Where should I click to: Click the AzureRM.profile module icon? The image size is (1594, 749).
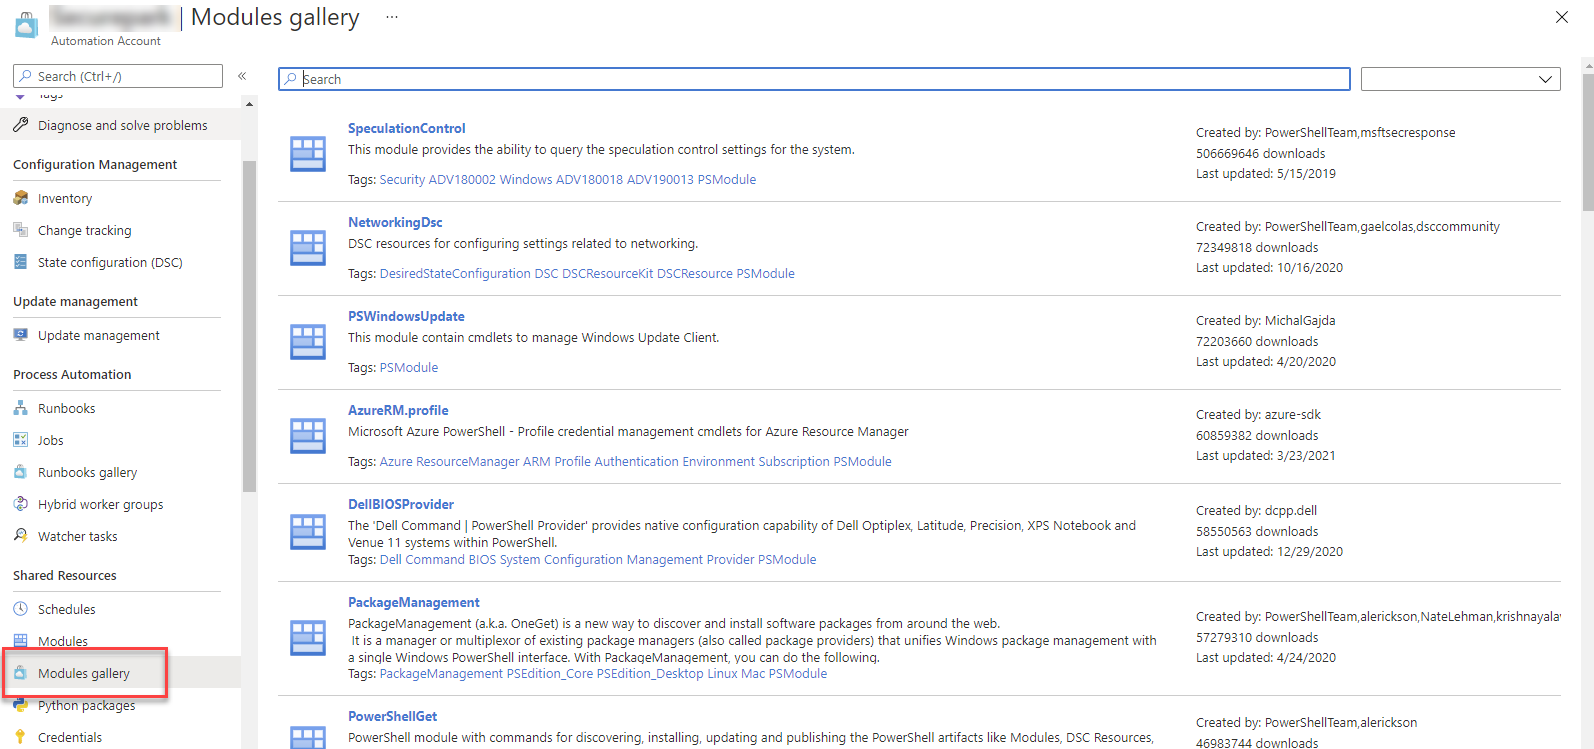click(x=308, y=436)
